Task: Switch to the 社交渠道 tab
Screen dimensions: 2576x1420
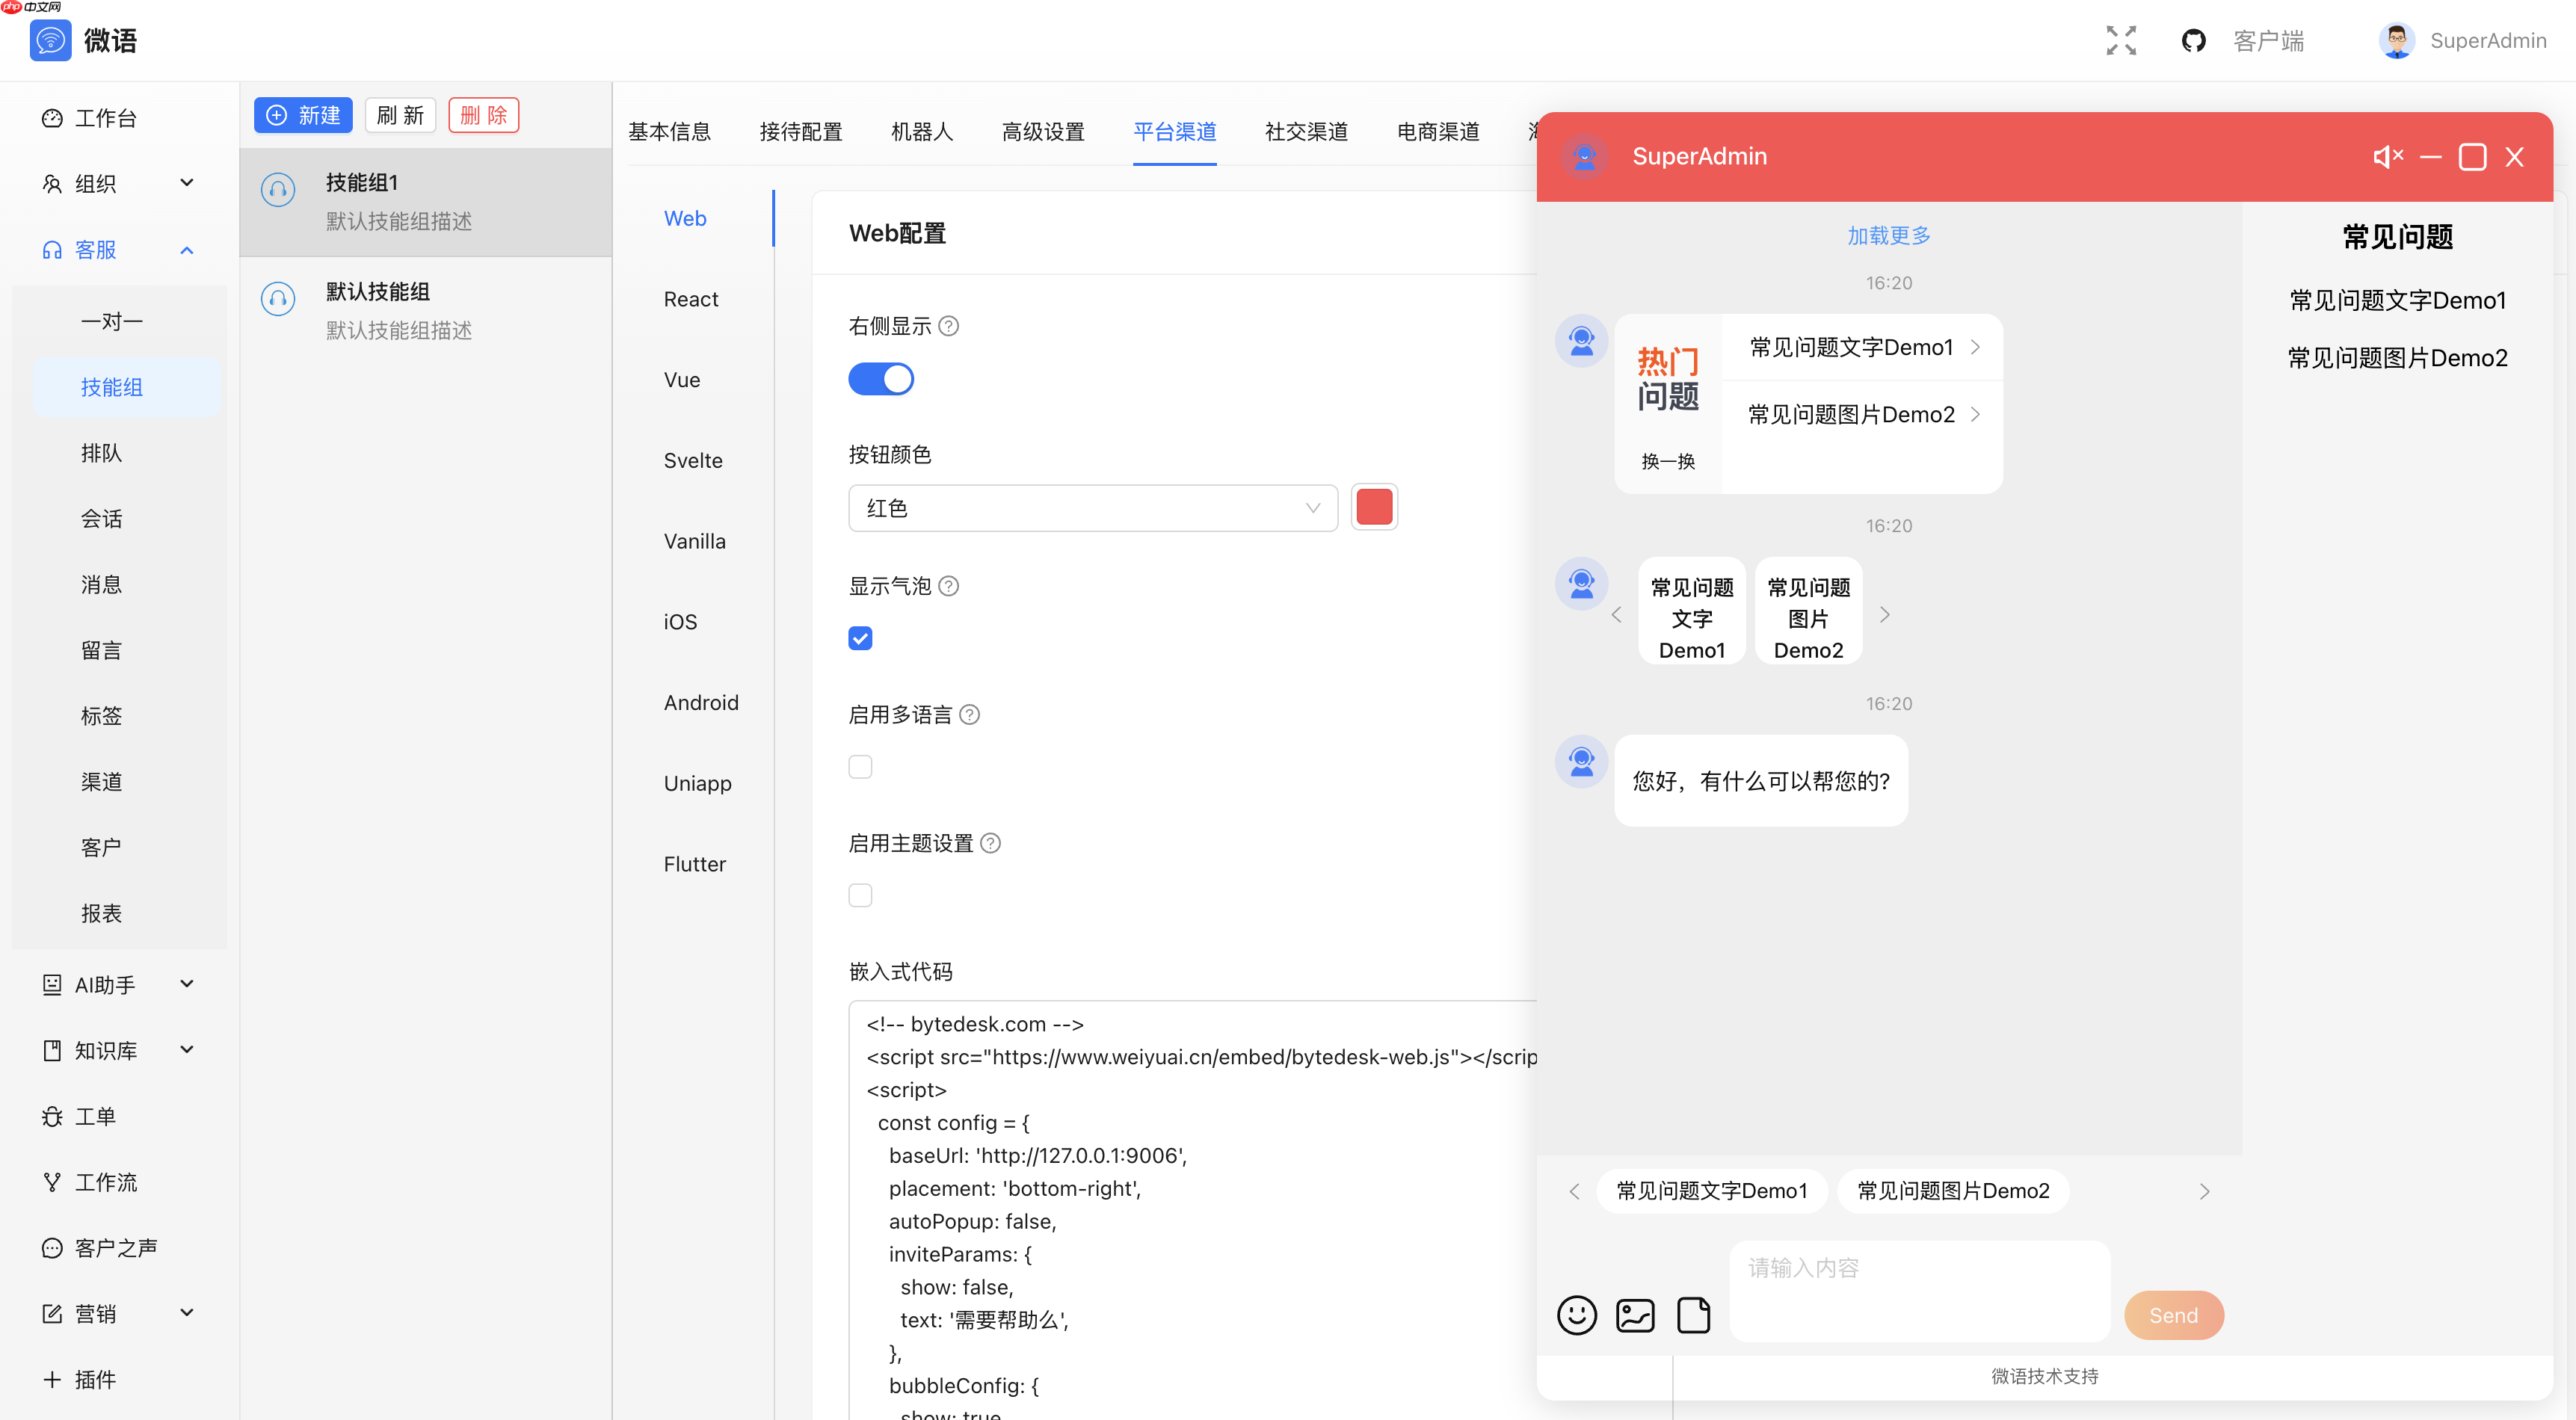Action: coord(1306,131)
